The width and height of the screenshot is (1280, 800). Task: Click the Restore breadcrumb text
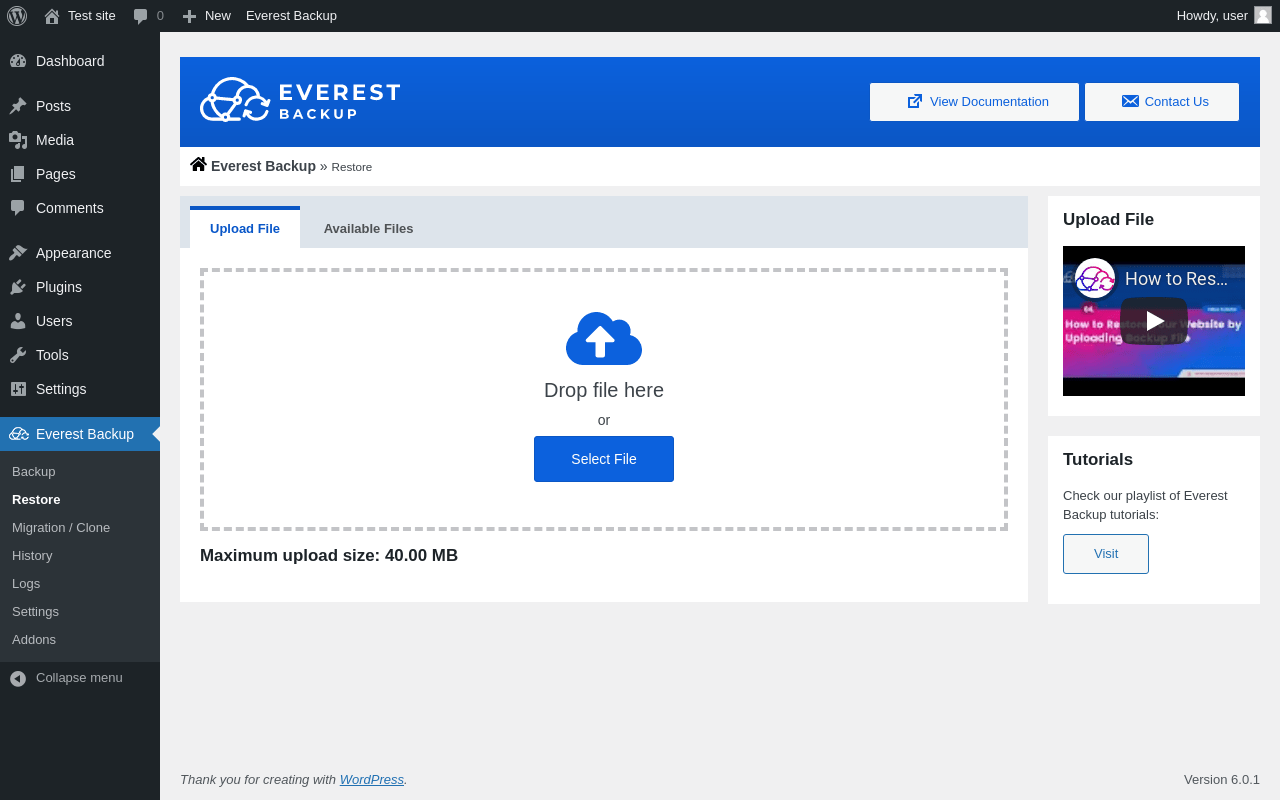click(352, 167)
